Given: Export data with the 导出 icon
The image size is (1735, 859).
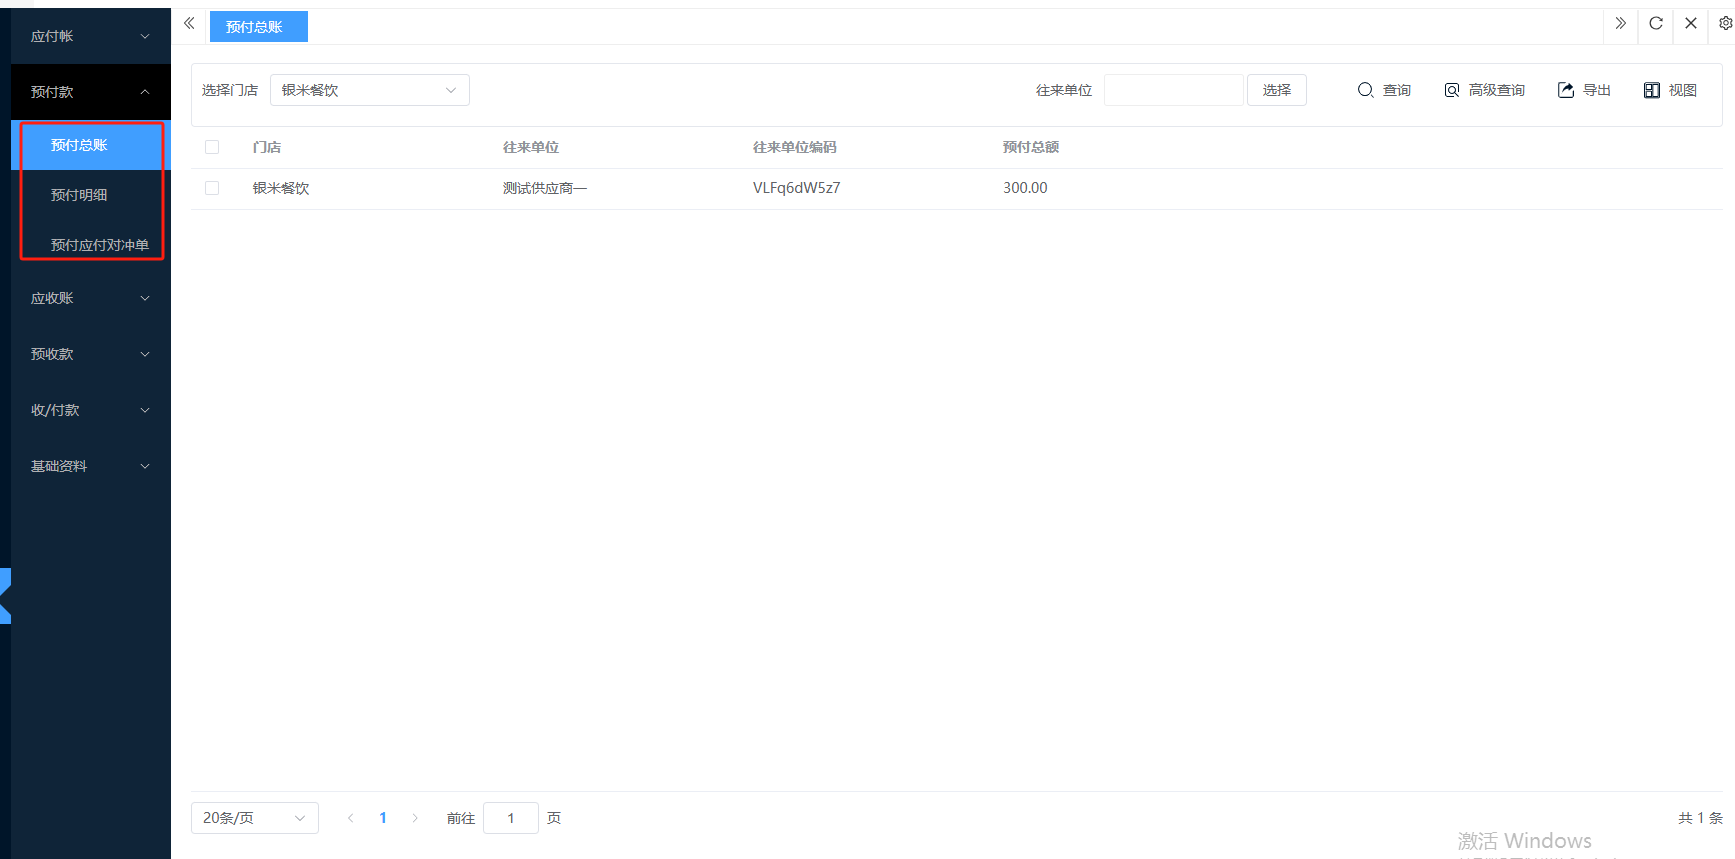Looking at the screenshot, I should pyautogui.click(x=1584, y=90).
